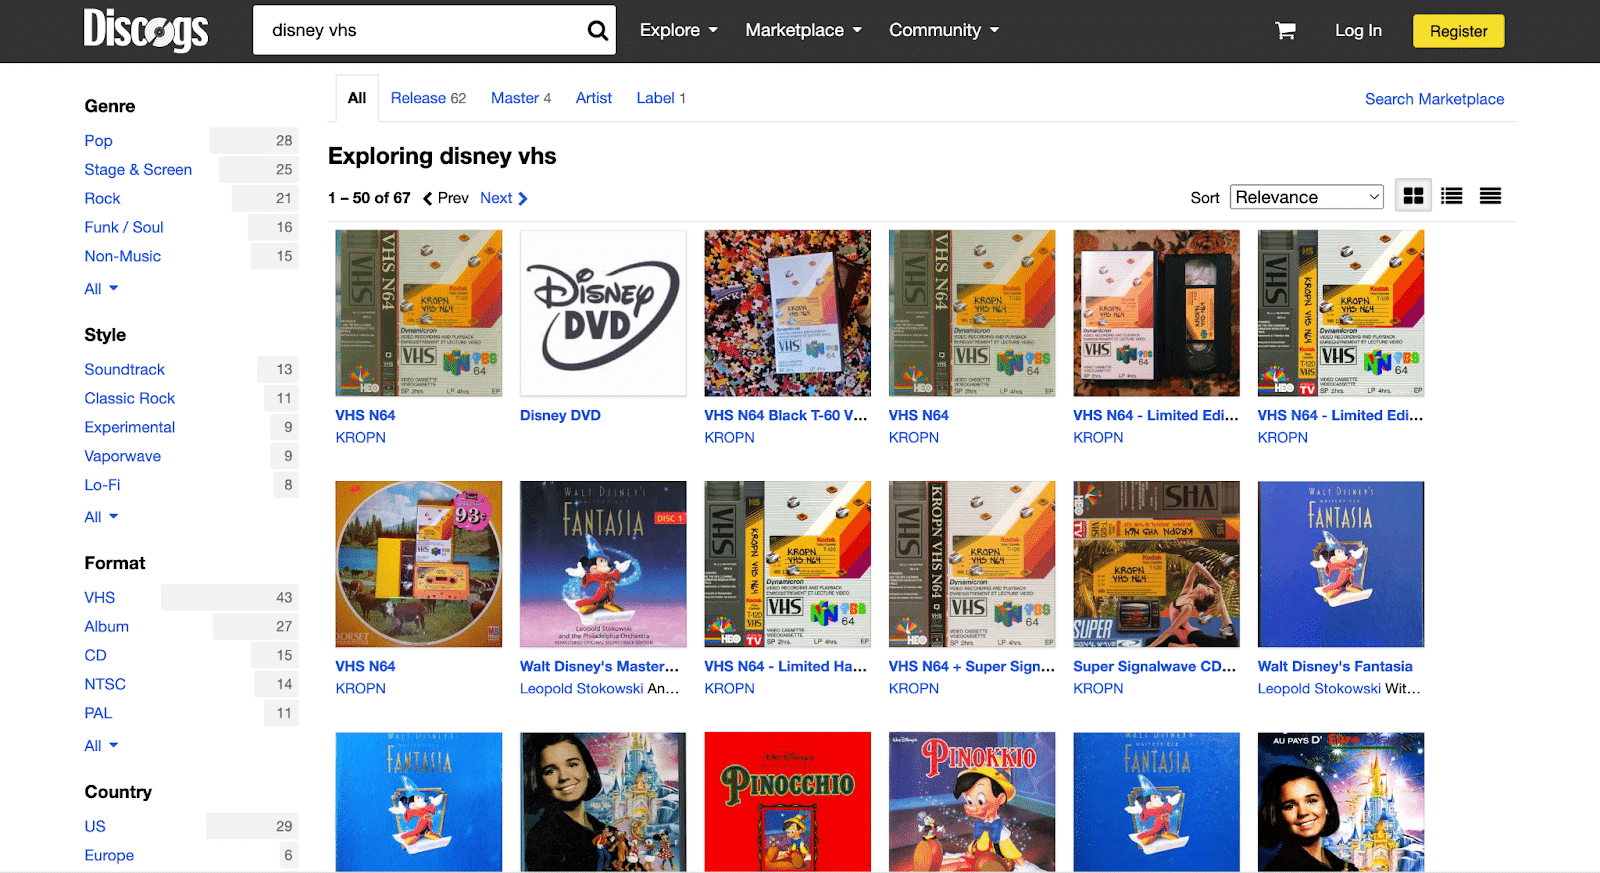Filter by Rock genre
The height and width of the screenshot is (873, 1600).
point(102,199)
